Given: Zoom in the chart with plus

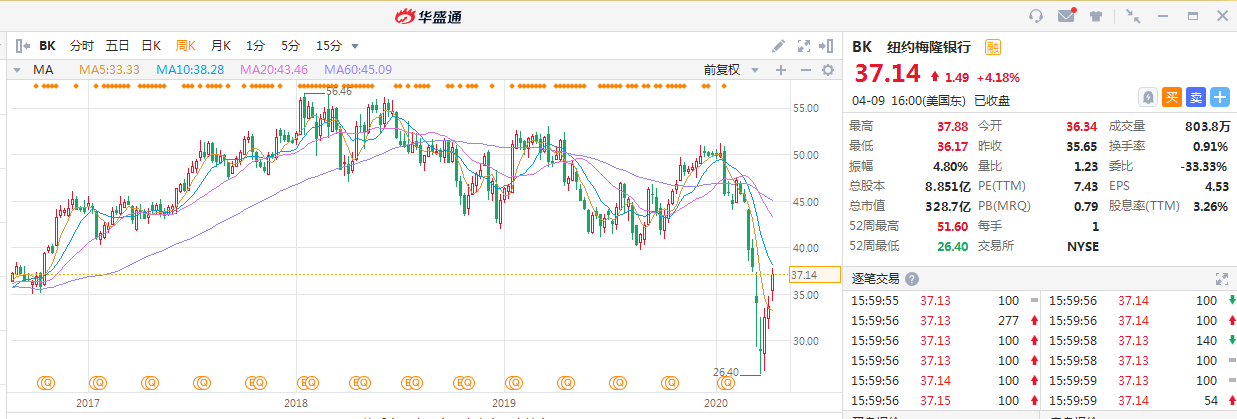Looking at the screenshot, I should click(x=780, y=70).
